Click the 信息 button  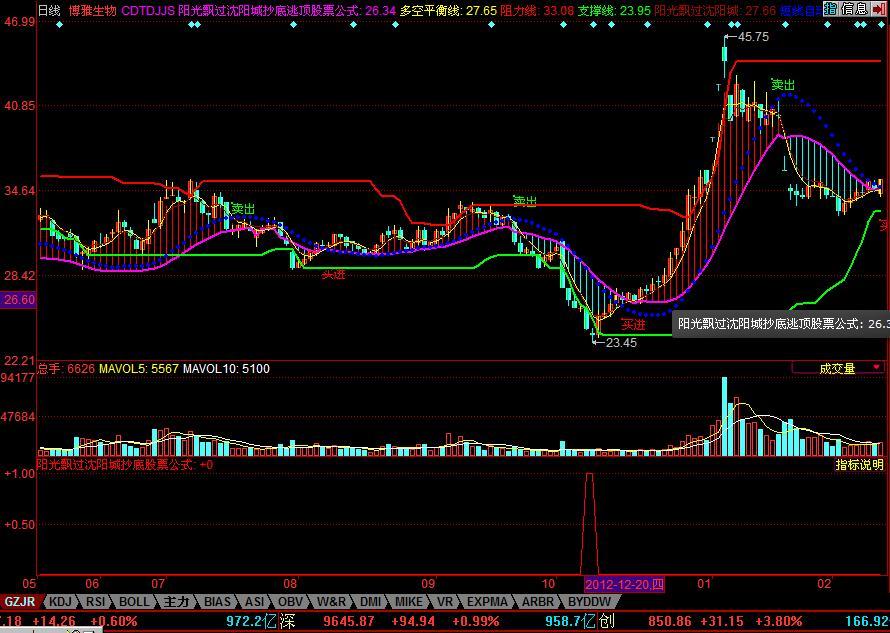(x=855, y=9)
